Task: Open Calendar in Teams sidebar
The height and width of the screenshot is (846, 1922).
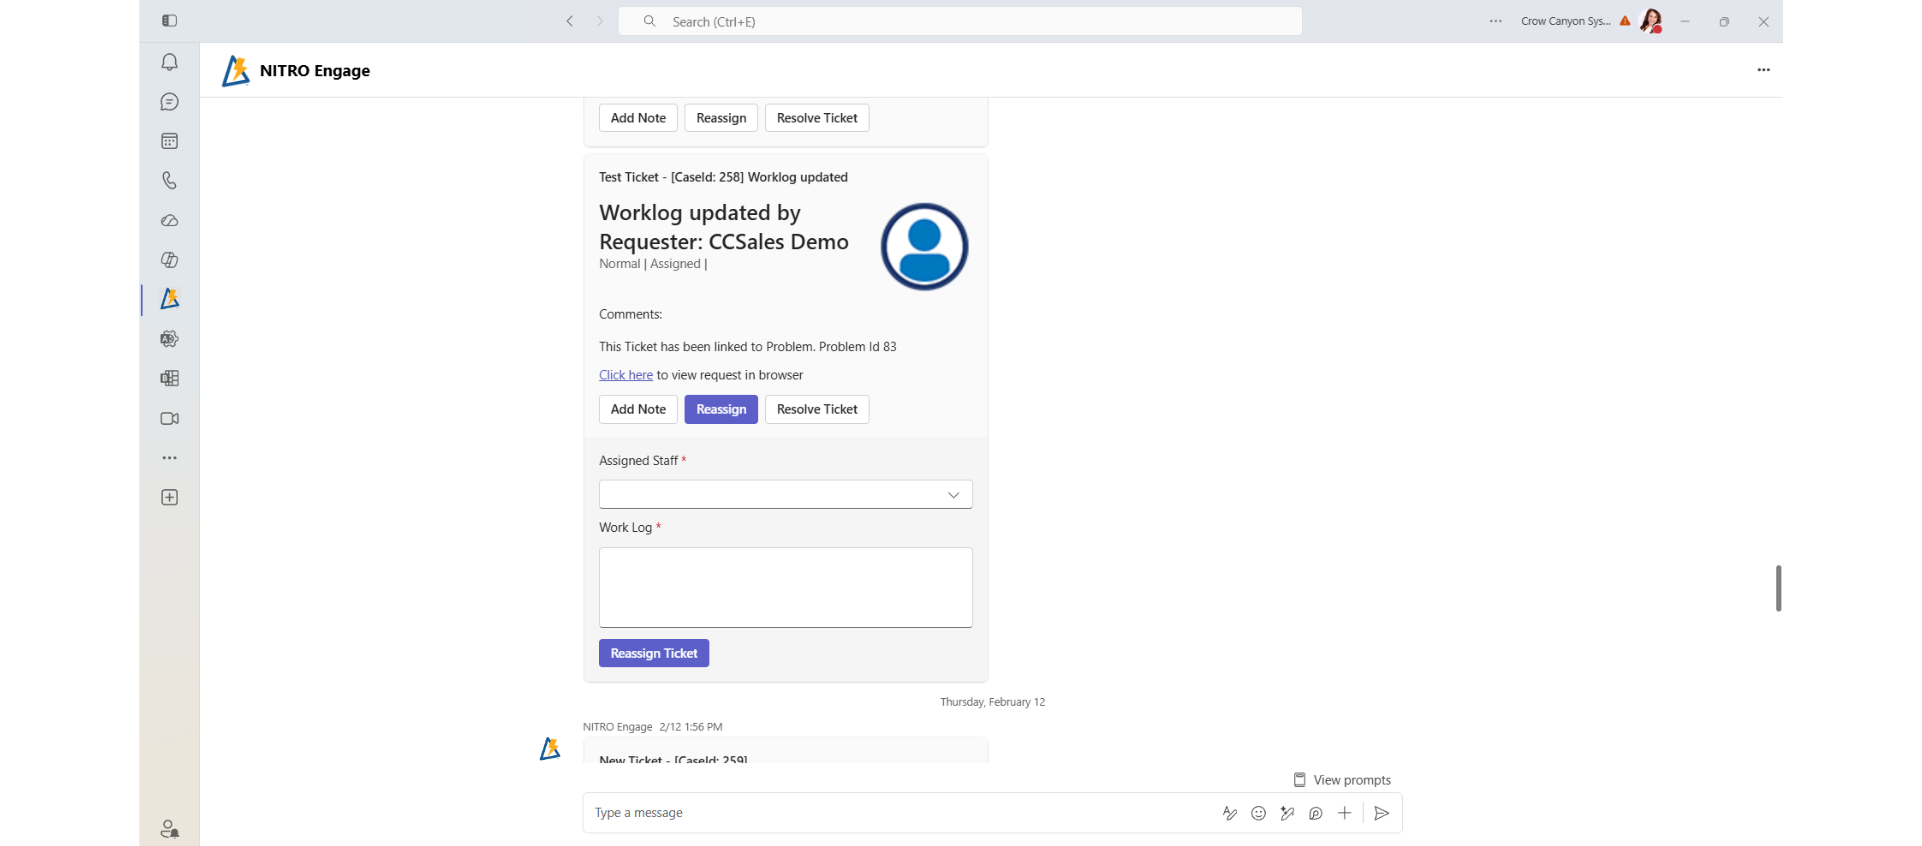Action: [170, 141]
